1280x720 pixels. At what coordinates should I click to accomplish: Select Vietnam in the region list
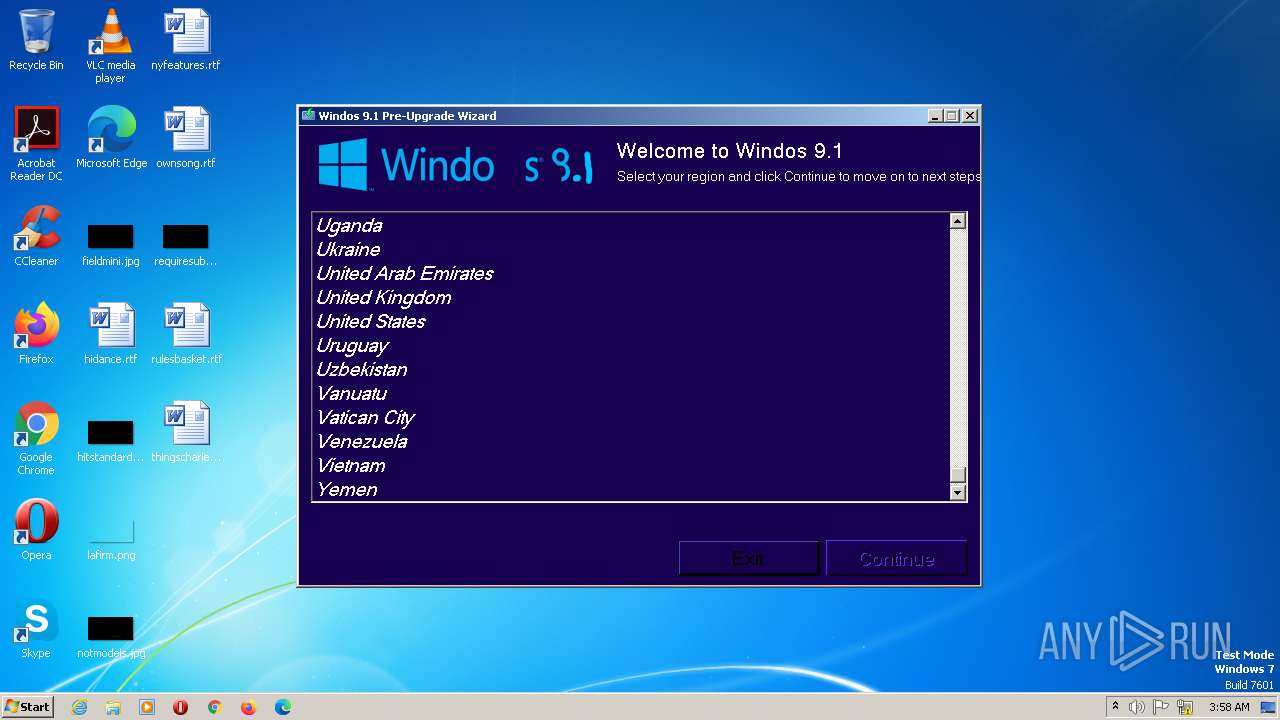[630, 466]
